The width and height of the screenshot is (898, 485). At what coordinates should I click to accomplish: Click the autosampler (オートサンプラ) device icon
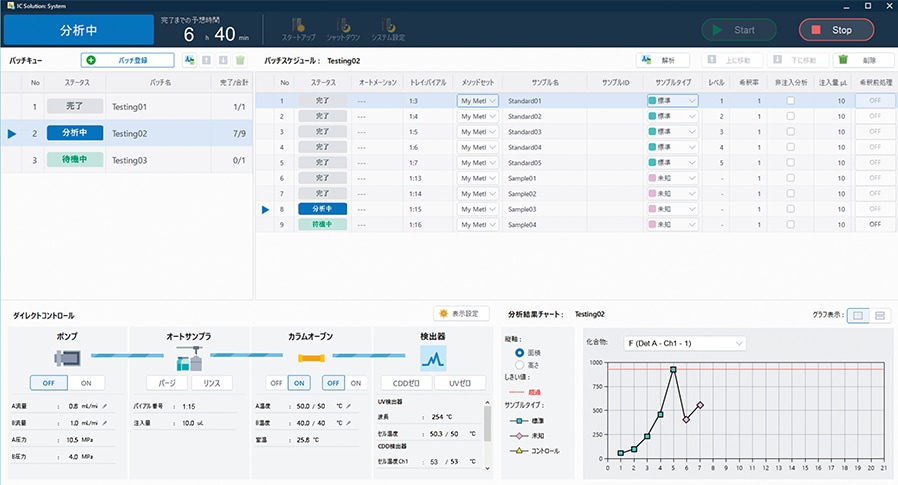pos(190,357)
